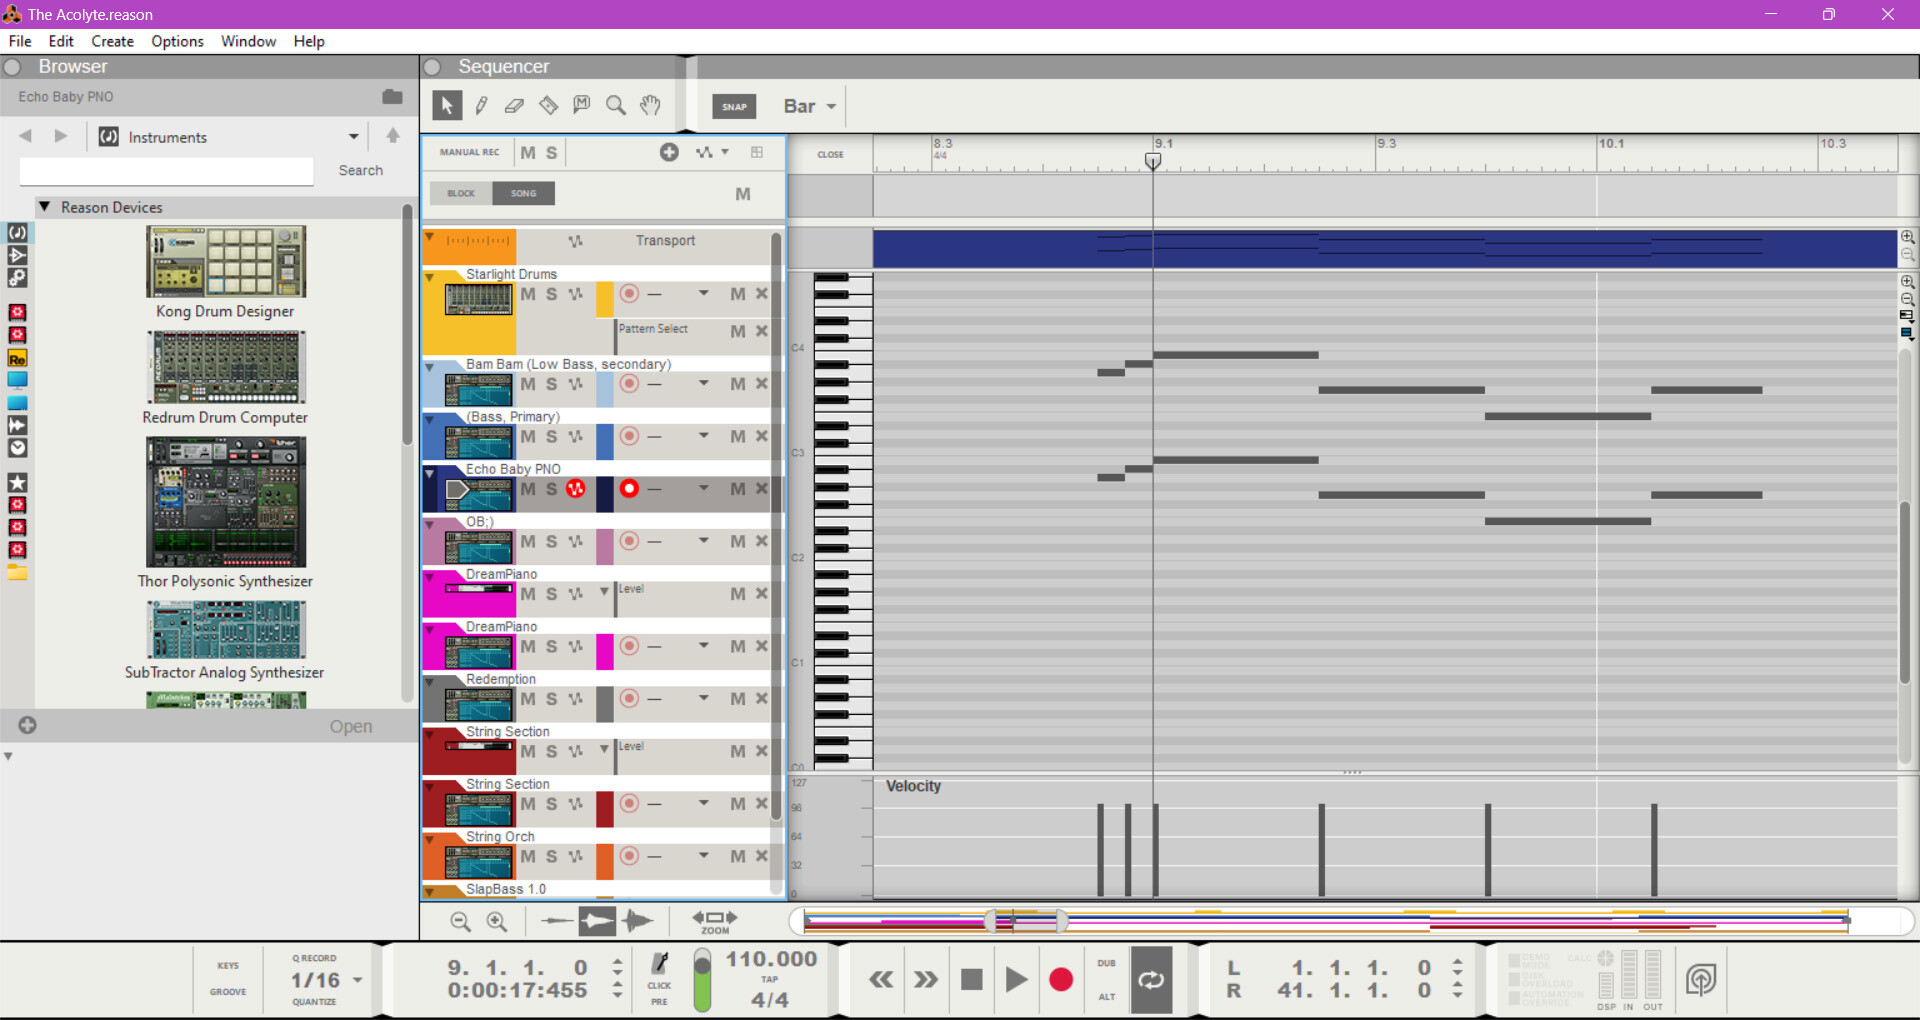The image size is (1920, 1020).
Task: Click the Close button in the edit area
Action: coord(830,155)
